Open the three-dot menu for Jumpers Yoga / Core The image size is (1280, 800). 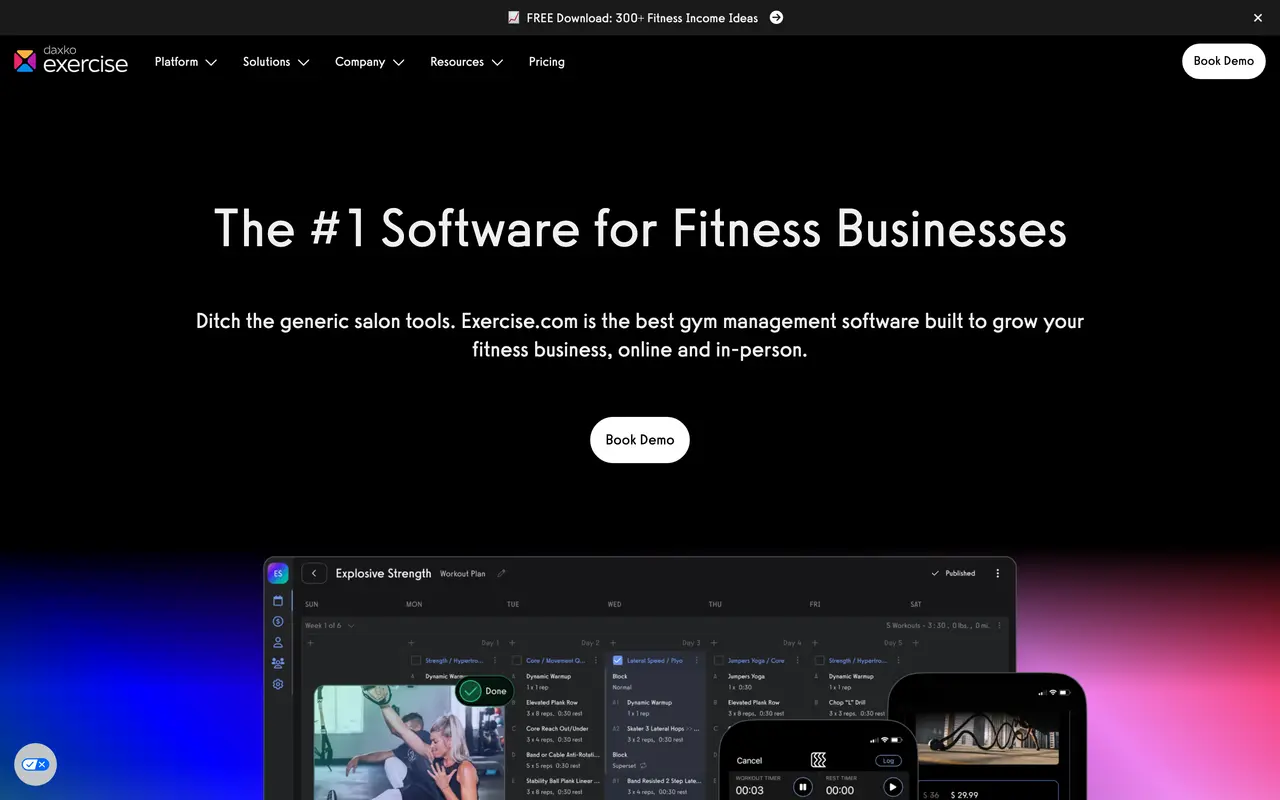[797, 661]
